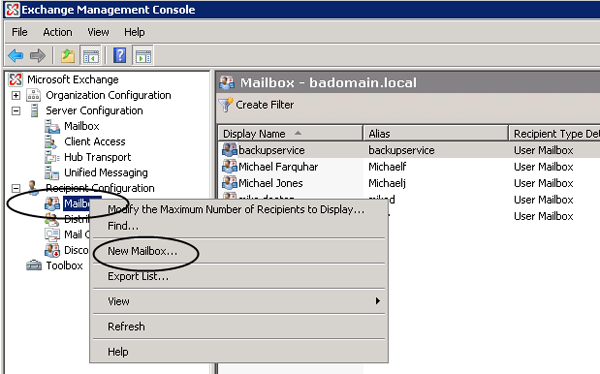Select Toolbox tree item
Viewport: 600px width, 374px height.
64,265
